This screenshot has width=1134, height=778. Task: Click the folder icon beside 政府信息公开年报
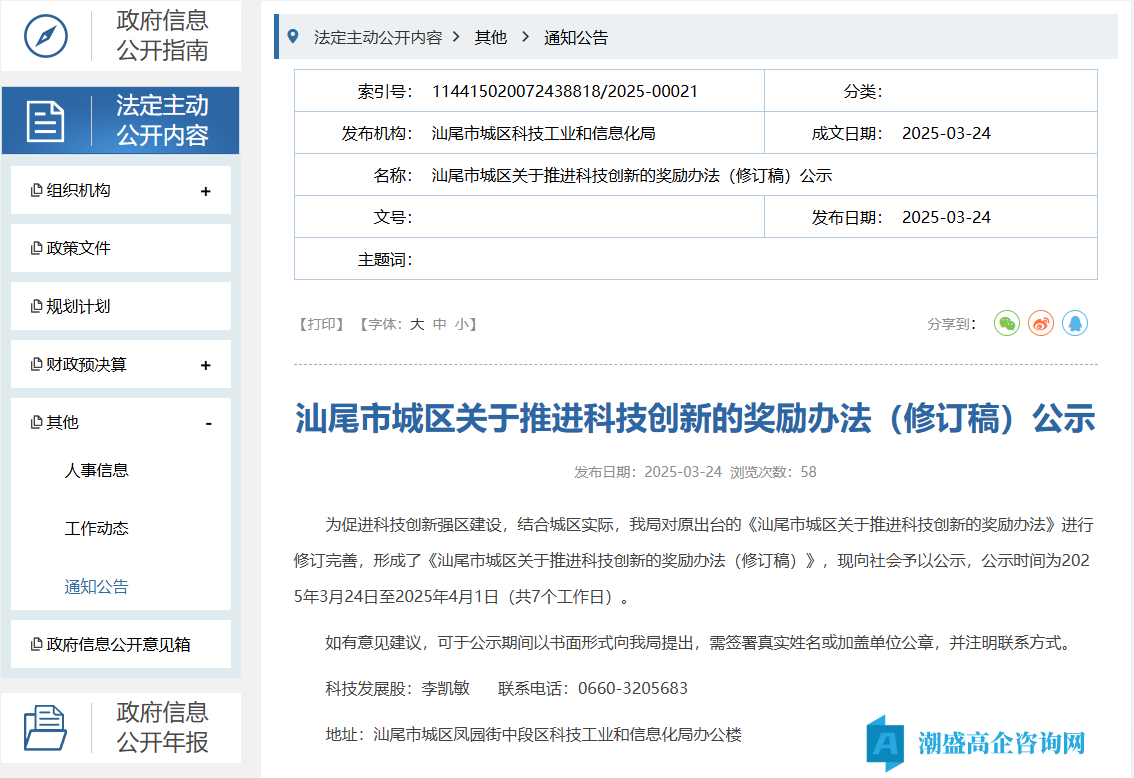tap(45, 727)
